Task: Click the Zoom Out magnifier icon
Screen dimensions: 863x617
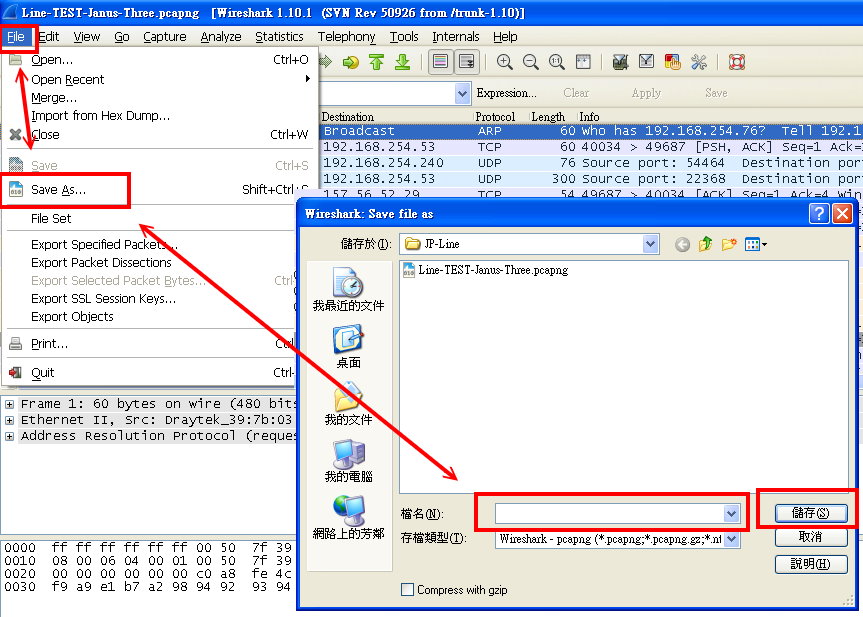Action: coord(531,62)
